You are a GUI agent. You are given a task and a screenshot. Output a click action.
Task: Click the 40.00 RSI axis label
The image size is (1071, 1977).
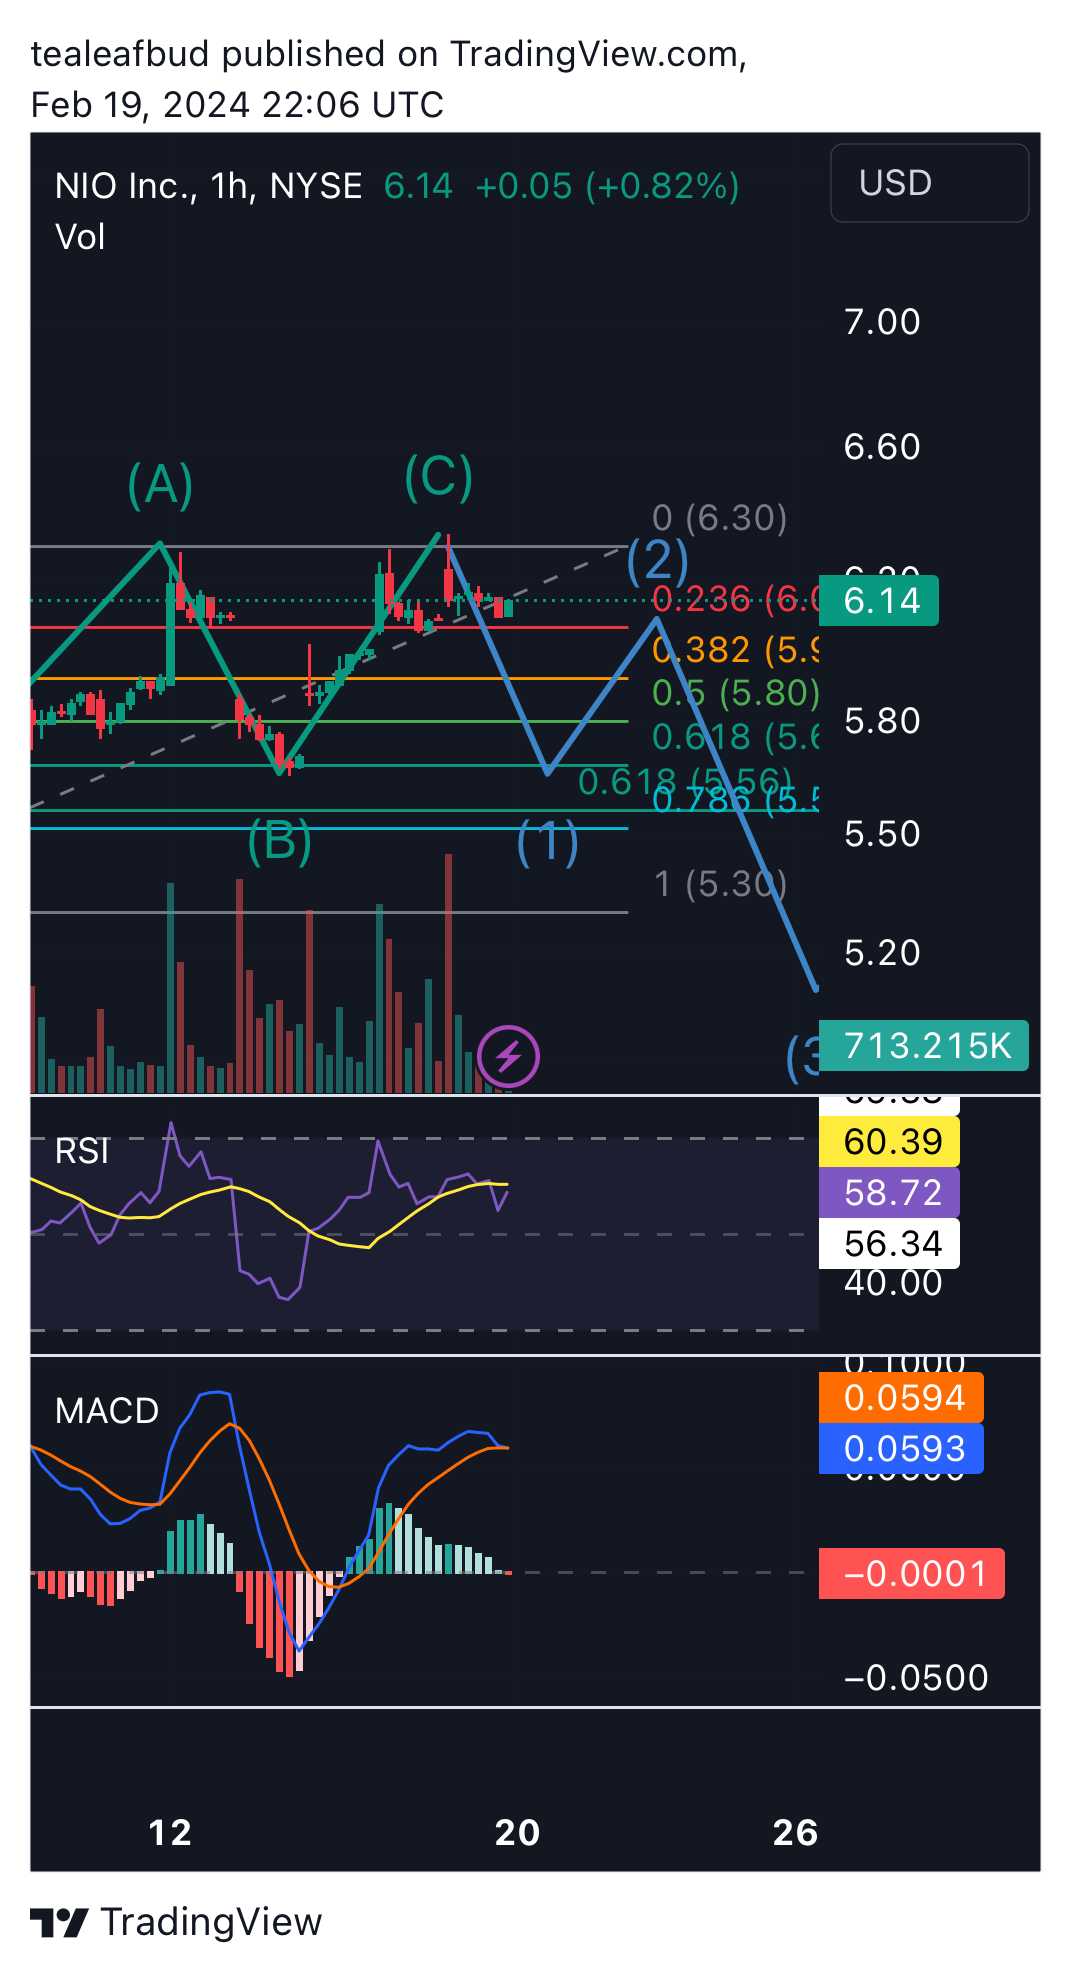point(893,1283)
